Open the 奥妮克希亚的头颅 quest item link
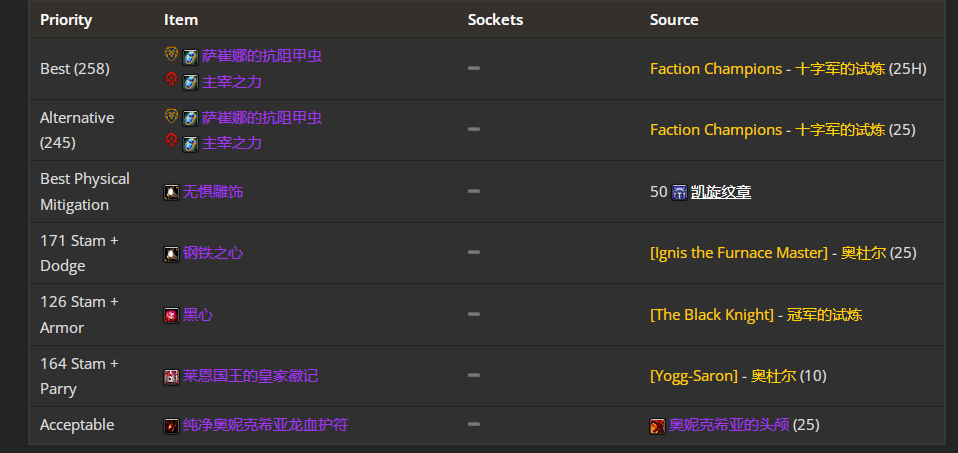 click(729, 425)
